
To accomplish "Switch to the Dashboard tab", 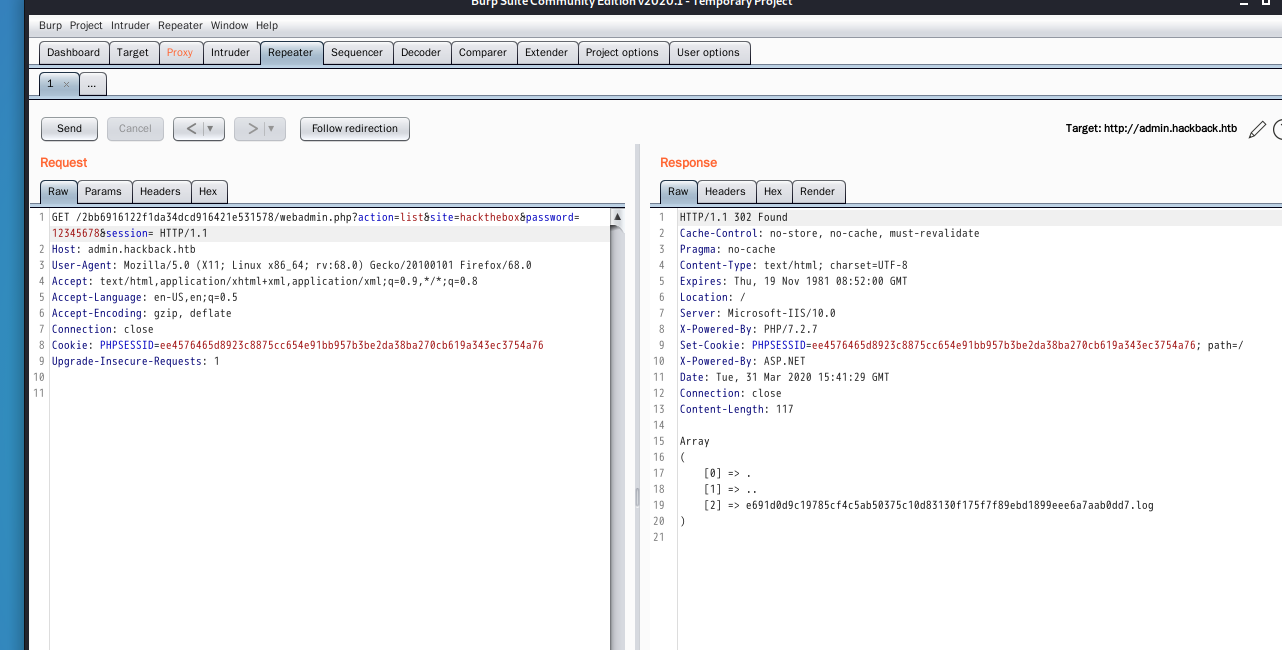I will pos(74,53).
